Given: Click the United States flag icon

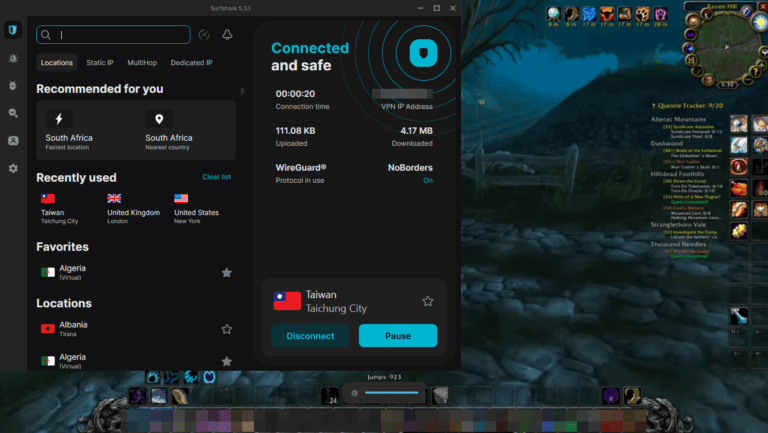Looking at the screenshot, I should [x=181, y=198].
